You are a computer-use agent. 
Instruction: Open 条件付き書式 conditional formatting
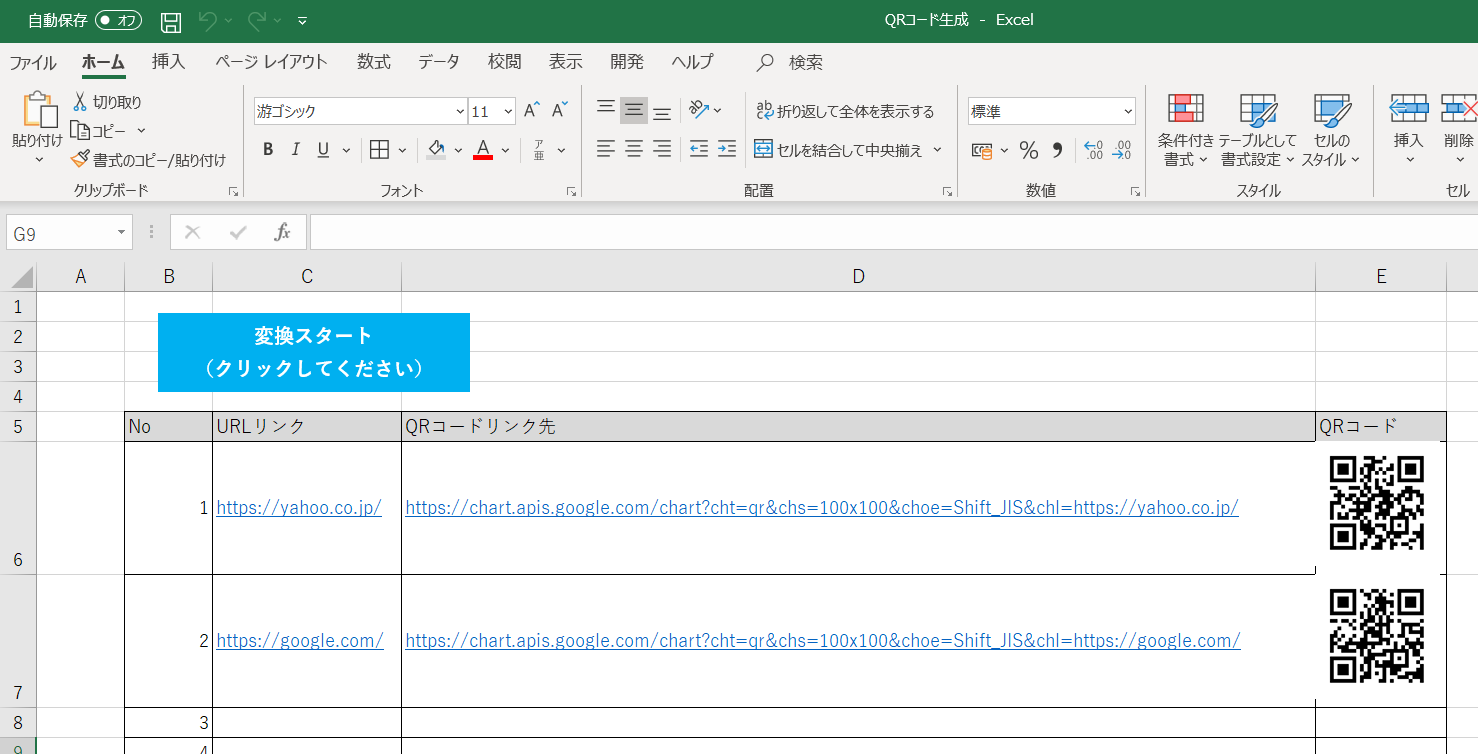[x=1186, y=130]
